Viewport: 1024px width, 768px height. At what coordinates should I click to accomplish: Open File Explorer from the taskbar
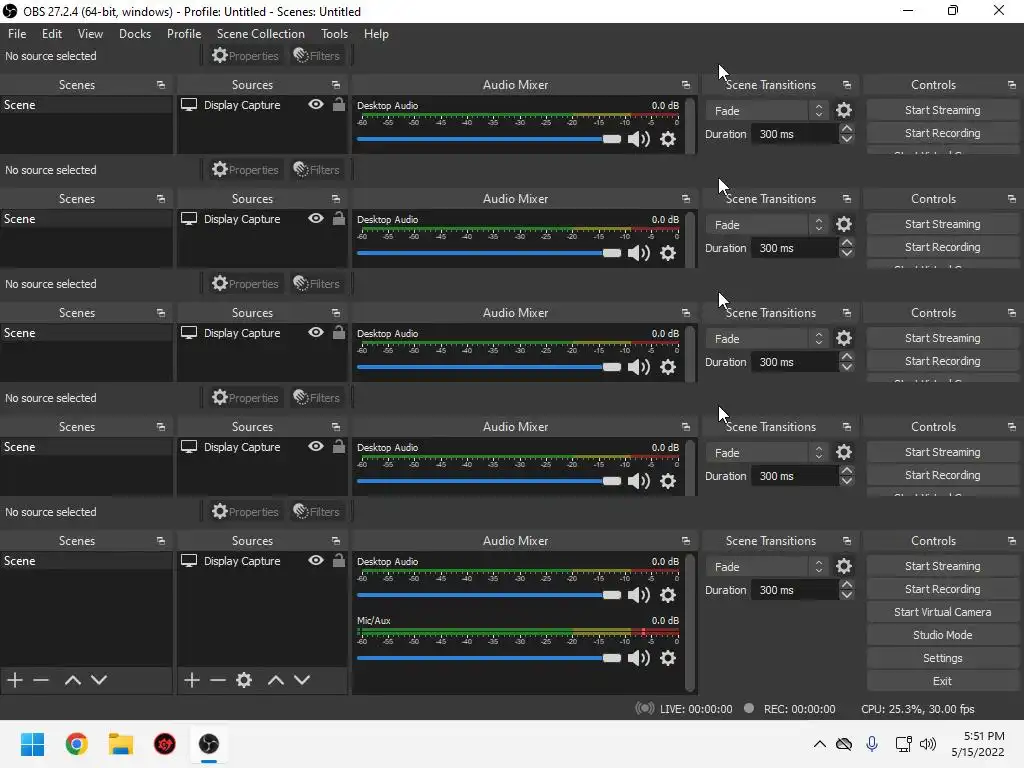pos(121,744)
